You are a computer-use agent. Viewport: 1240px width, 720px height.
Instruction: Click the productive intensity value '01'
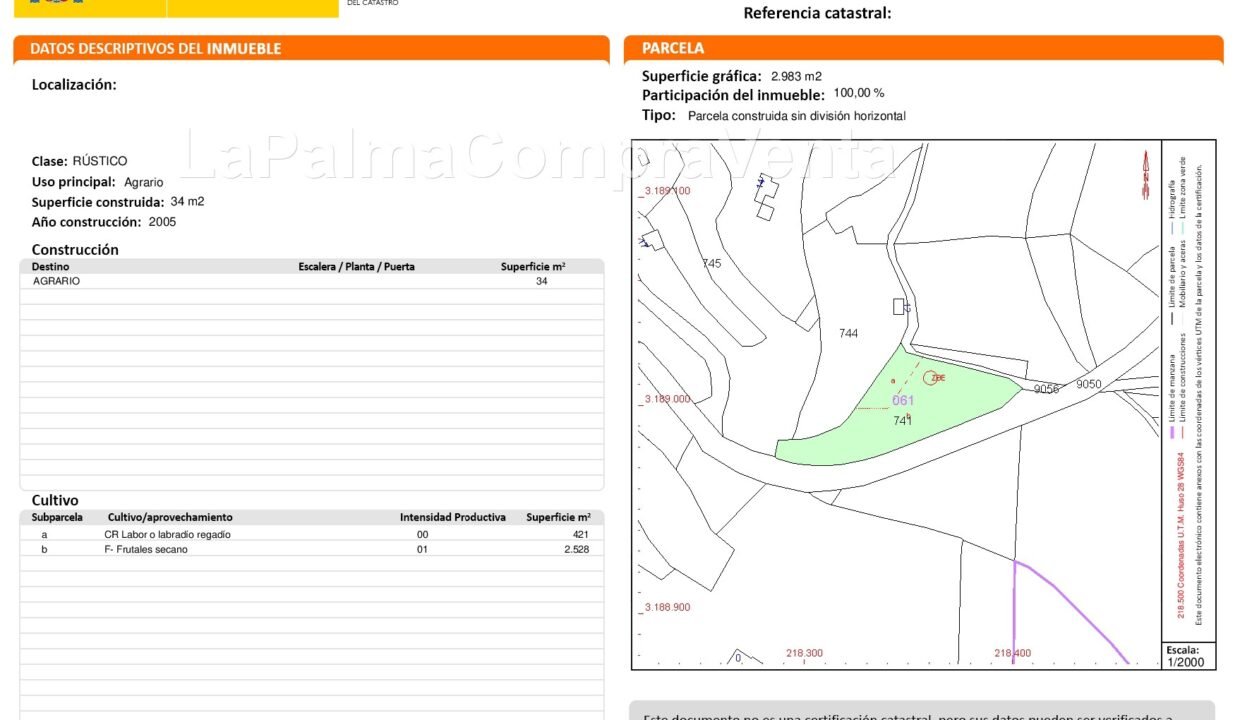coord(422,550)
